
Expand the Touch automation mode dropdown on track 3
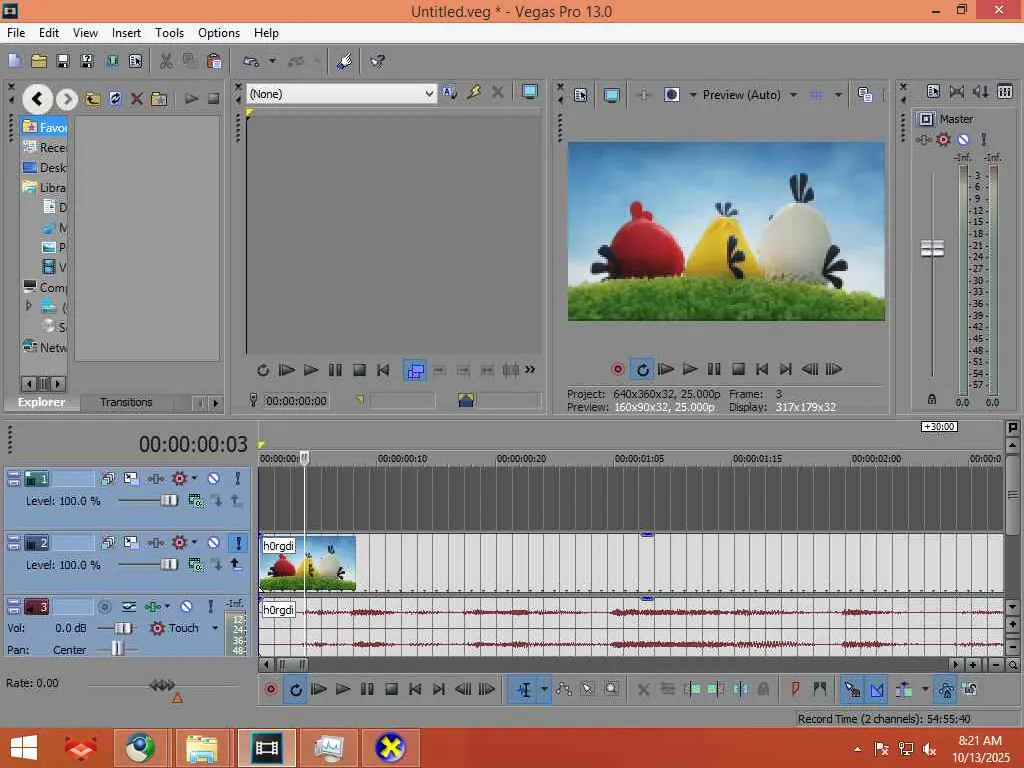click(214, 628)
